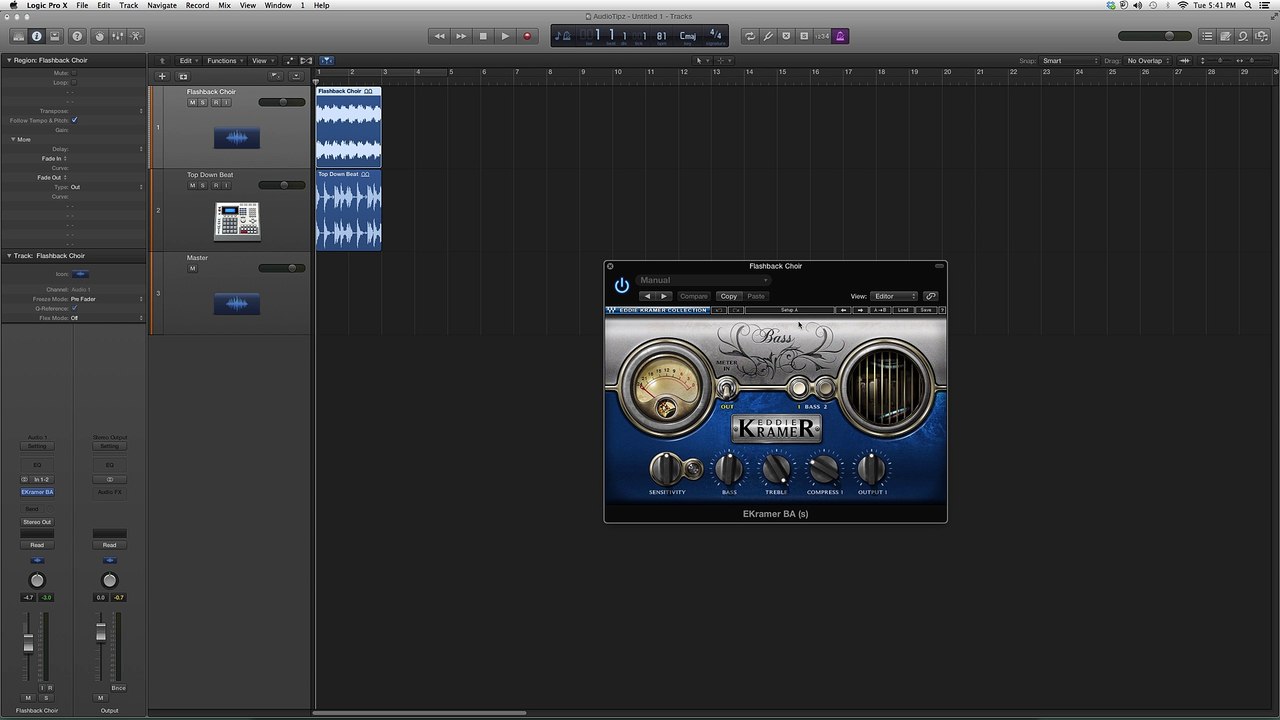Click the plug-in Link chain icon
Image resolution: width=1280 pixels, height=720 pixels.
pyautogui.click(x=931, y=296)
